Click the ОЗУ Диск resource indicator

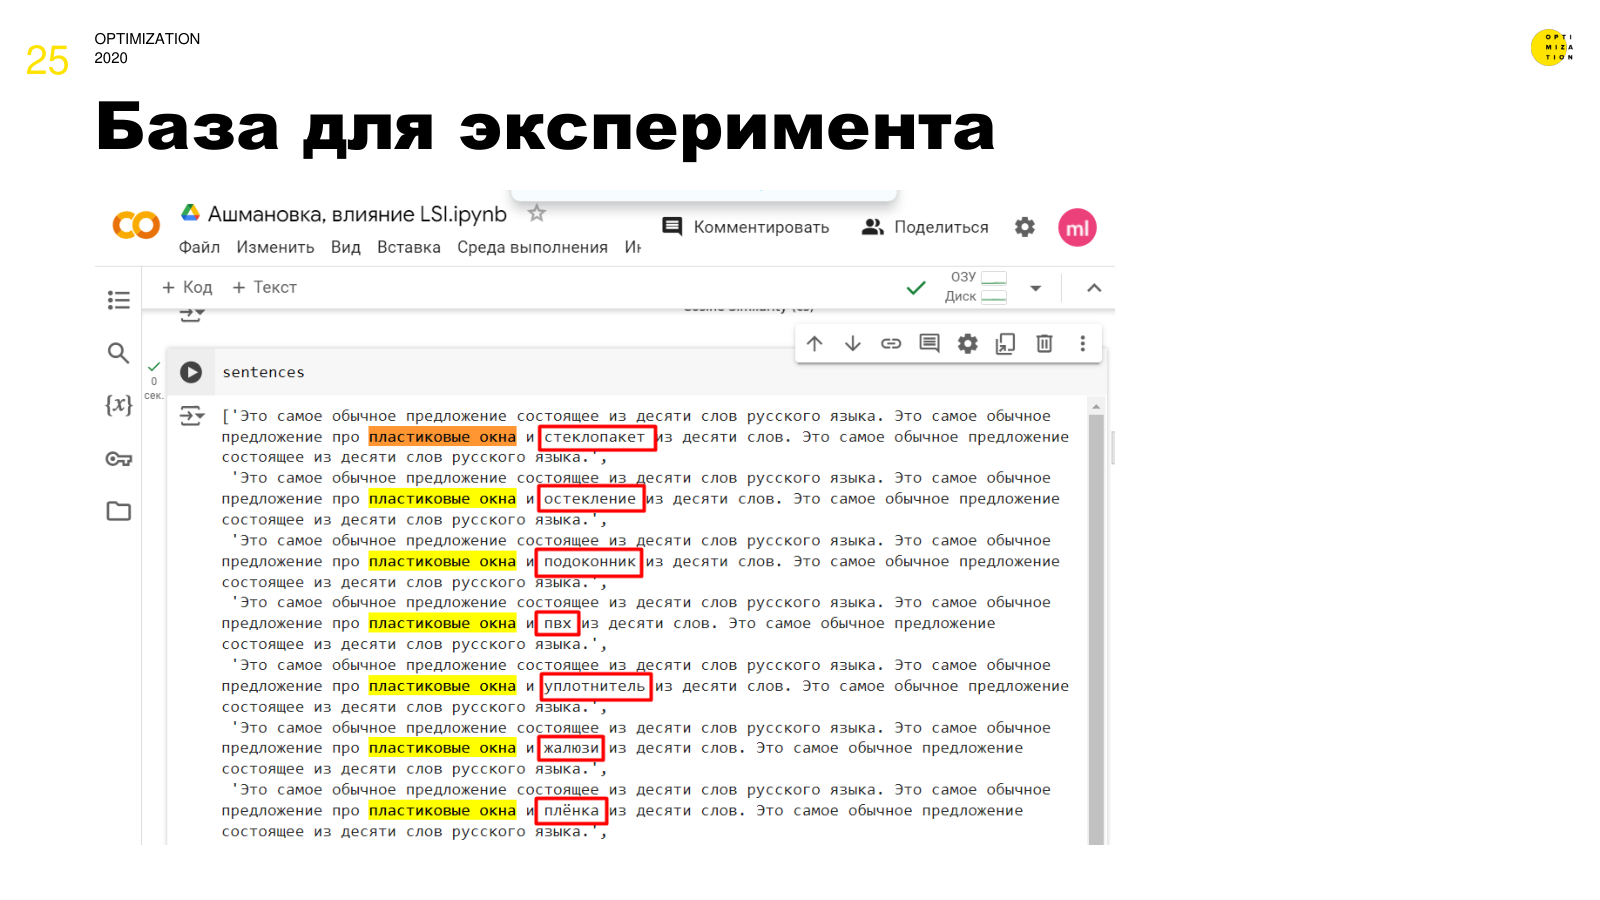(x=975, y=287)
